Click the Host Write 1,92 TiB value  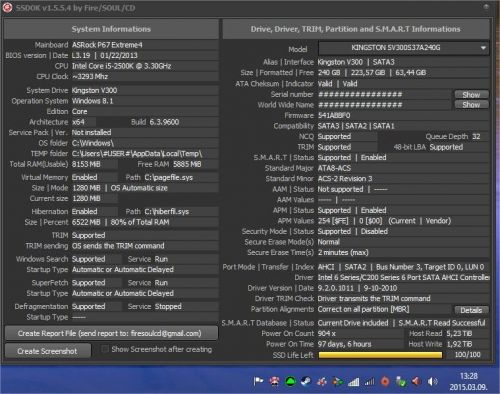(459, 344)
